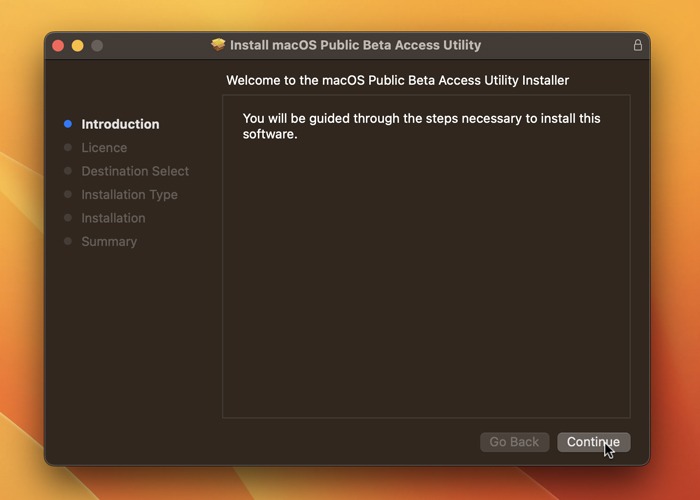The height and width of the screenshot is (500, 700).
Task: Click the disabled Go Back button
Action: click(x=514, y=442)
